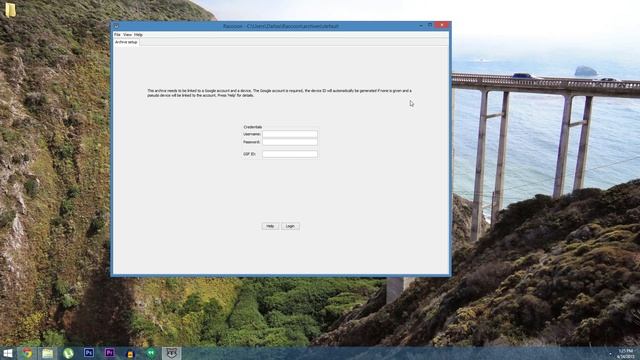Open the green Hangouts taskbar icon
Screen dimensions: 640x360
(151, 353)
